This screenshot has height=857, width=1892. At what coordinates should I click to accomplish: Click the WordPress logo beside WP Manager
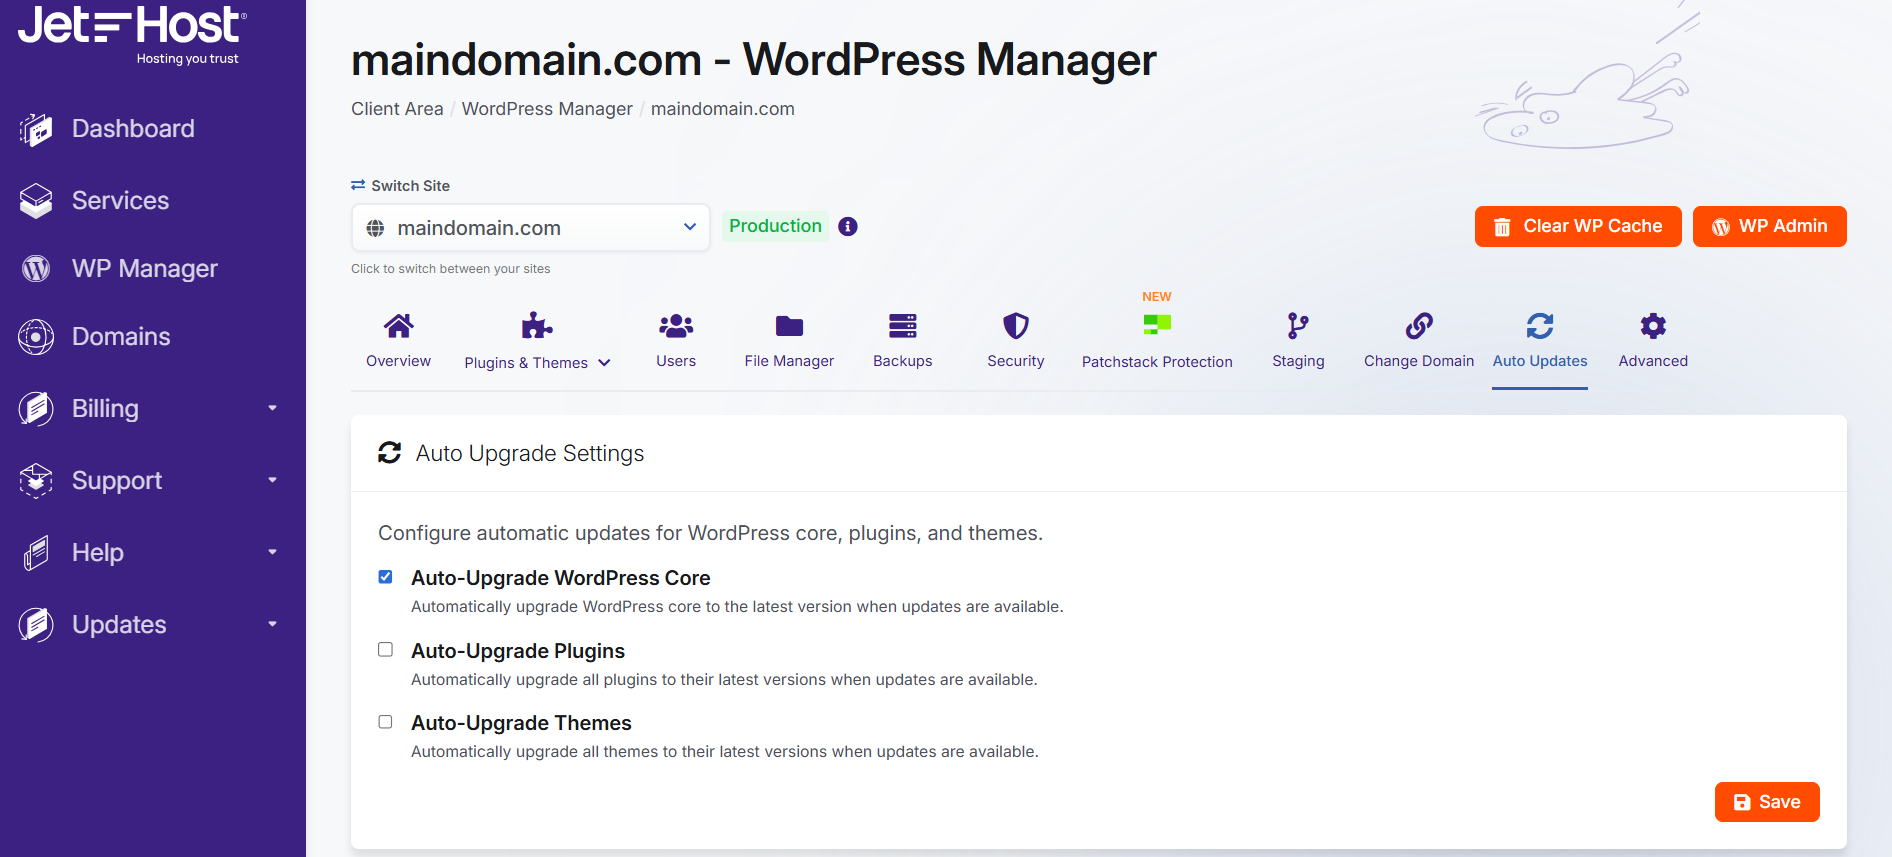pyautogui.click(x=36, y=269)
